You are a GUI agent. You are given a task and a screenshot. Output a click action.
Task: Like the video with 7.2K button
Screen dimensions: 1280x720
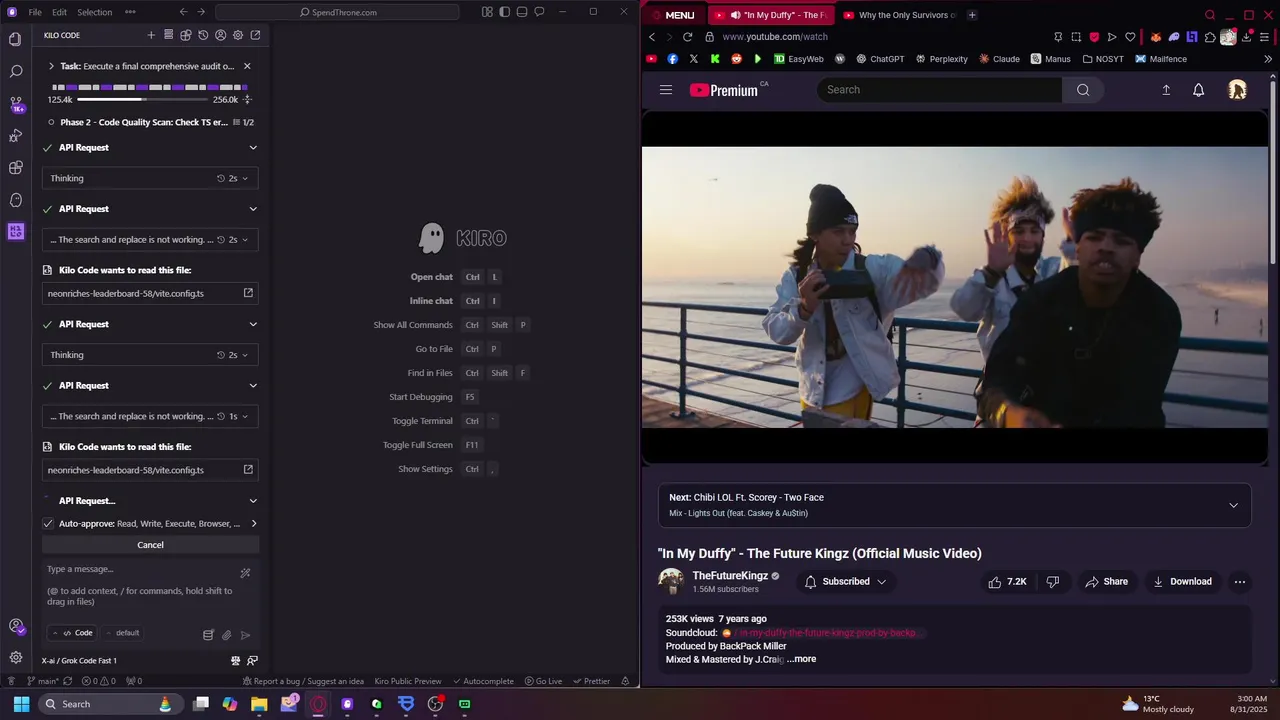point(1007,582)
